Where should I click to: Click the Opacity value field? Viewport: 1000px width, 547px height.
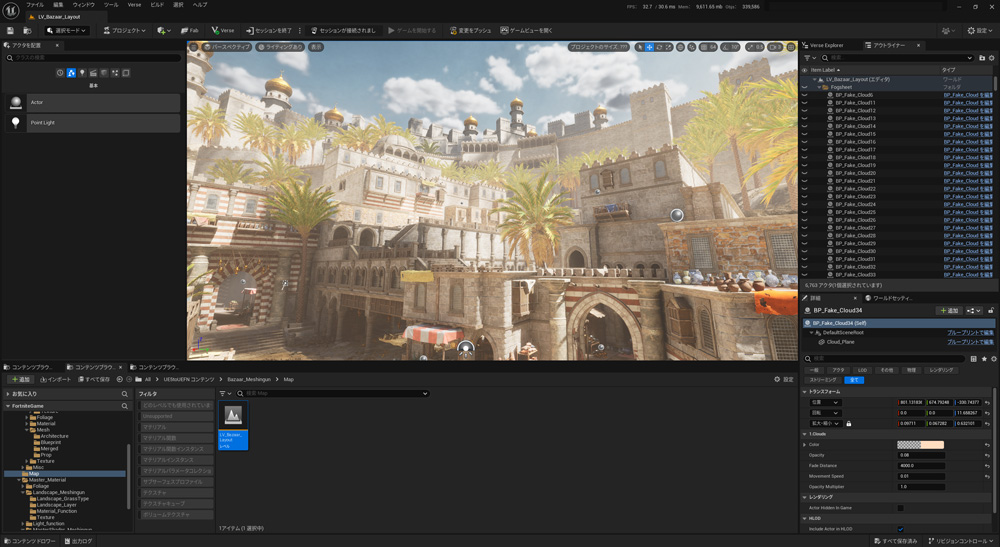[921, 455]
